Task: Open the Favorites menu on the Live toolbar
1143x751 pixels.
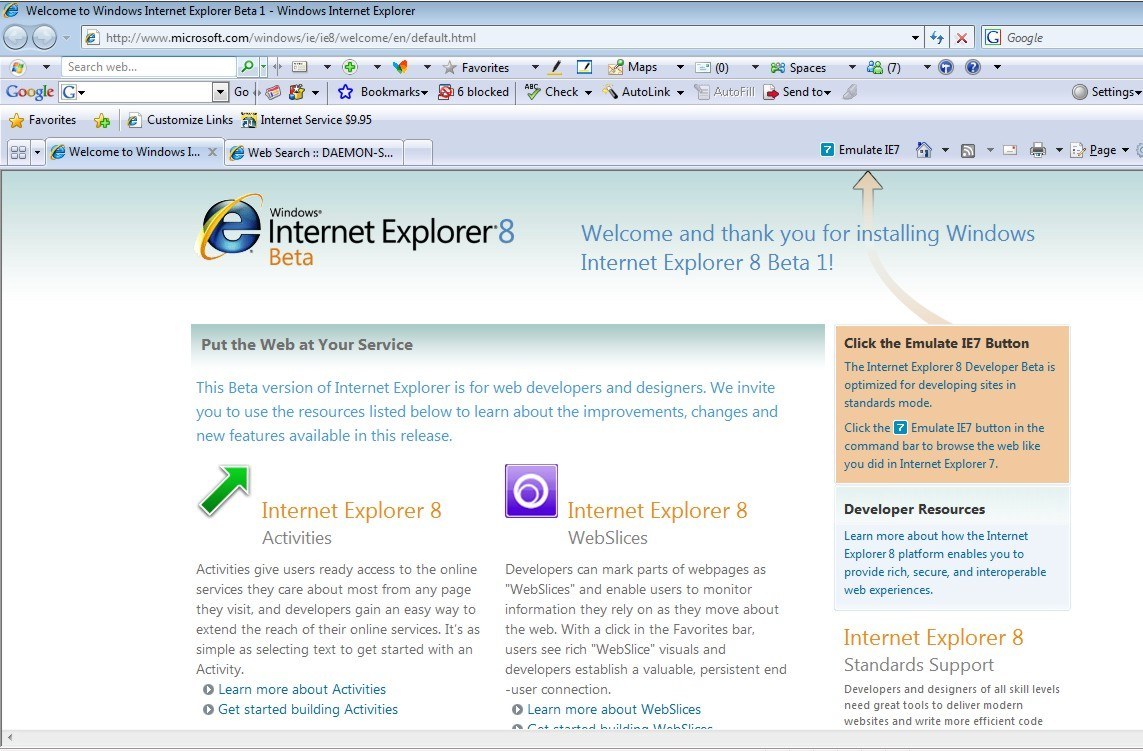Action: (483, 67)
